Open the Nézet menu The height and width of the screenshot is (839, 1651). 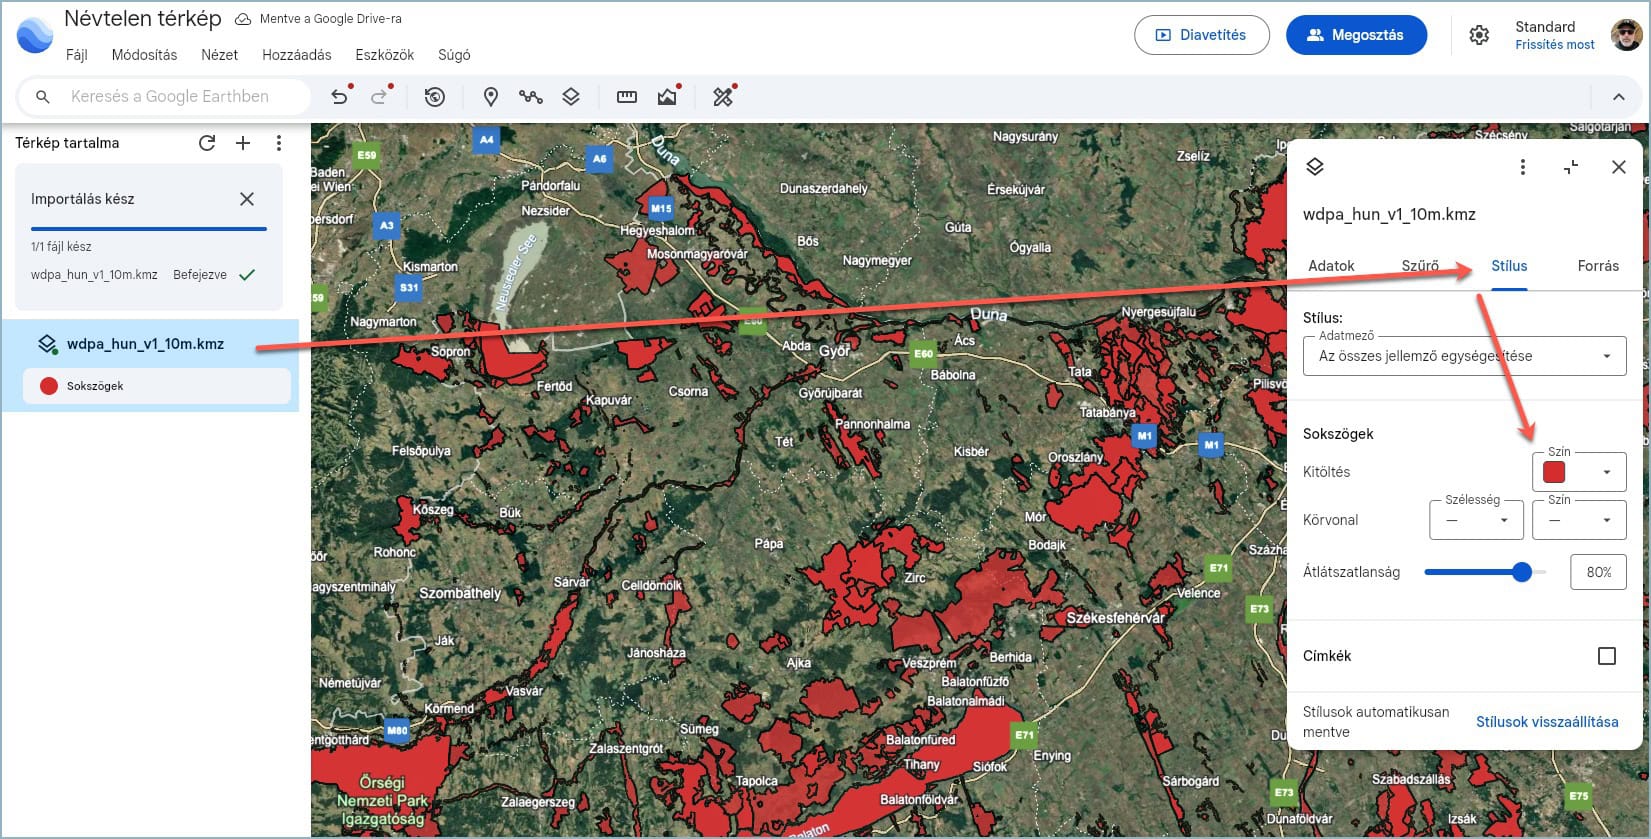[219, 55]
